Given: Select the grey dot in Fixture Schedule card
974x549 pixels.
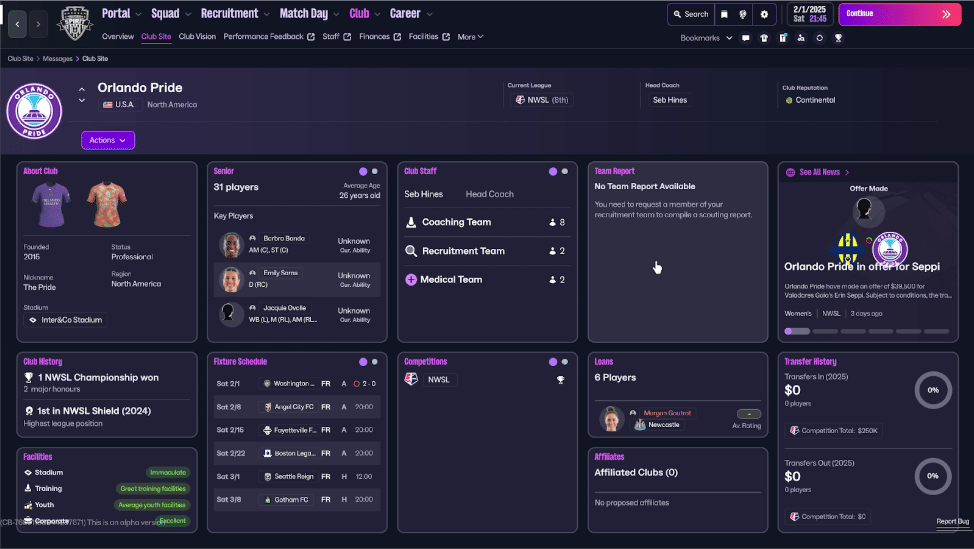Looking at the screenshot, I should (x=375, y=361).
